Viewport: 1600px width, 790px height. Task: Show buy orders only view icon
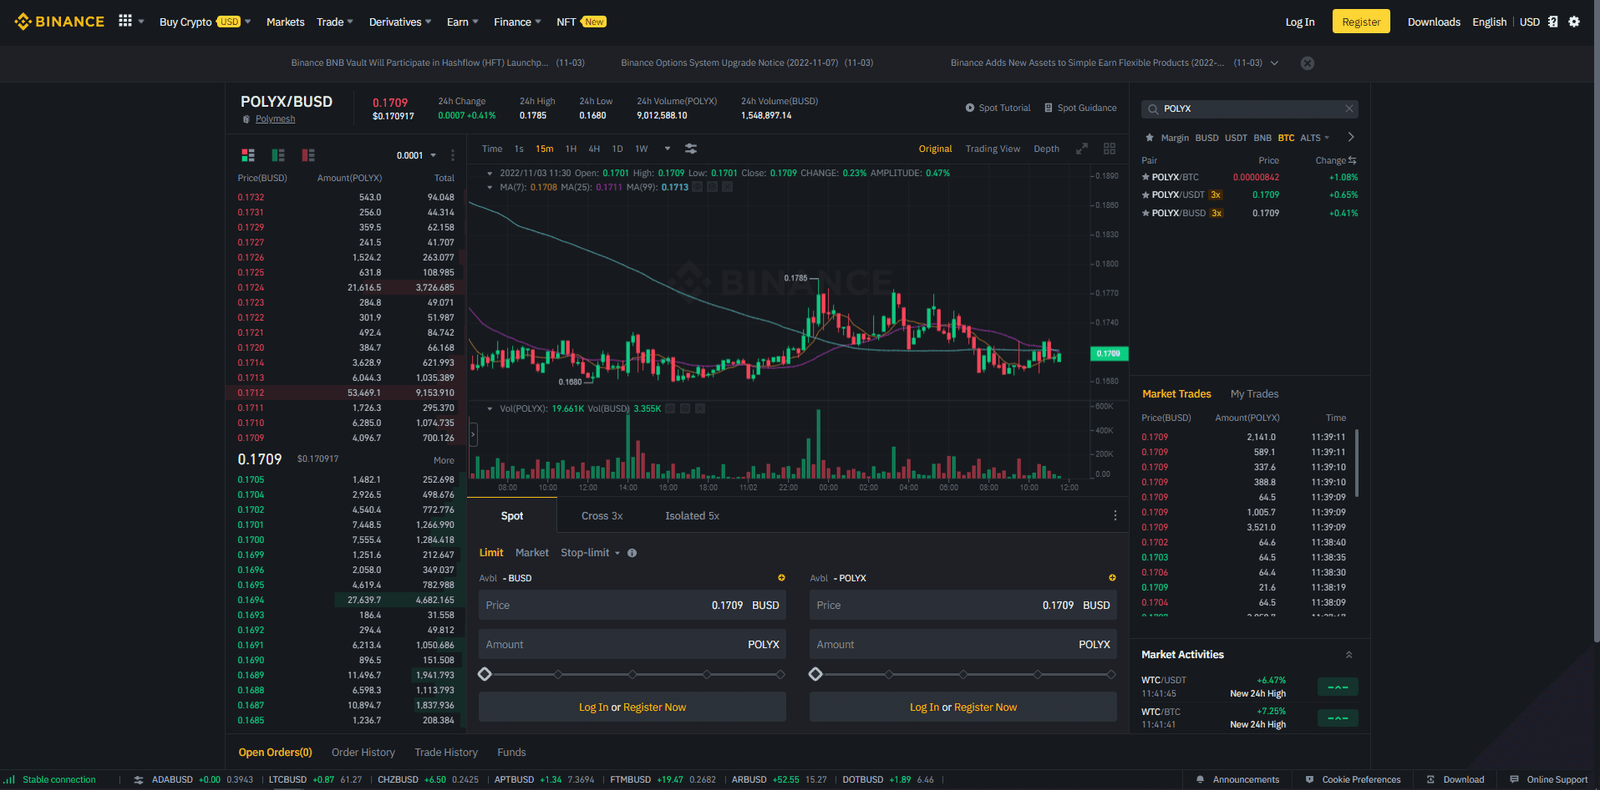point(278,155)
